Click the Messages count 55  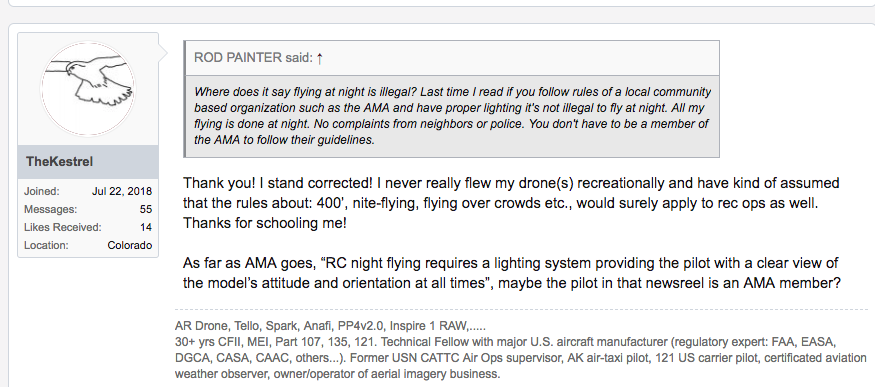pos(146,209)
